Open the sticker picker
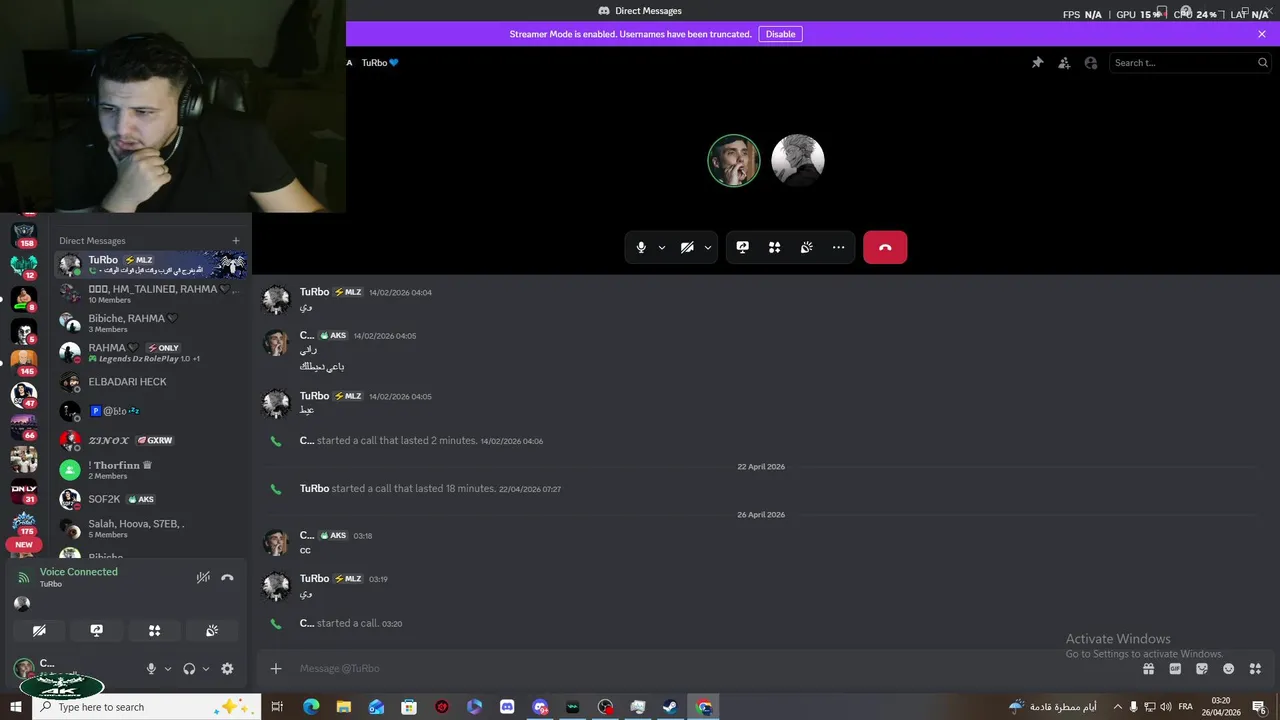This screenshot has height=720, width=1280. pos(1202,669)
